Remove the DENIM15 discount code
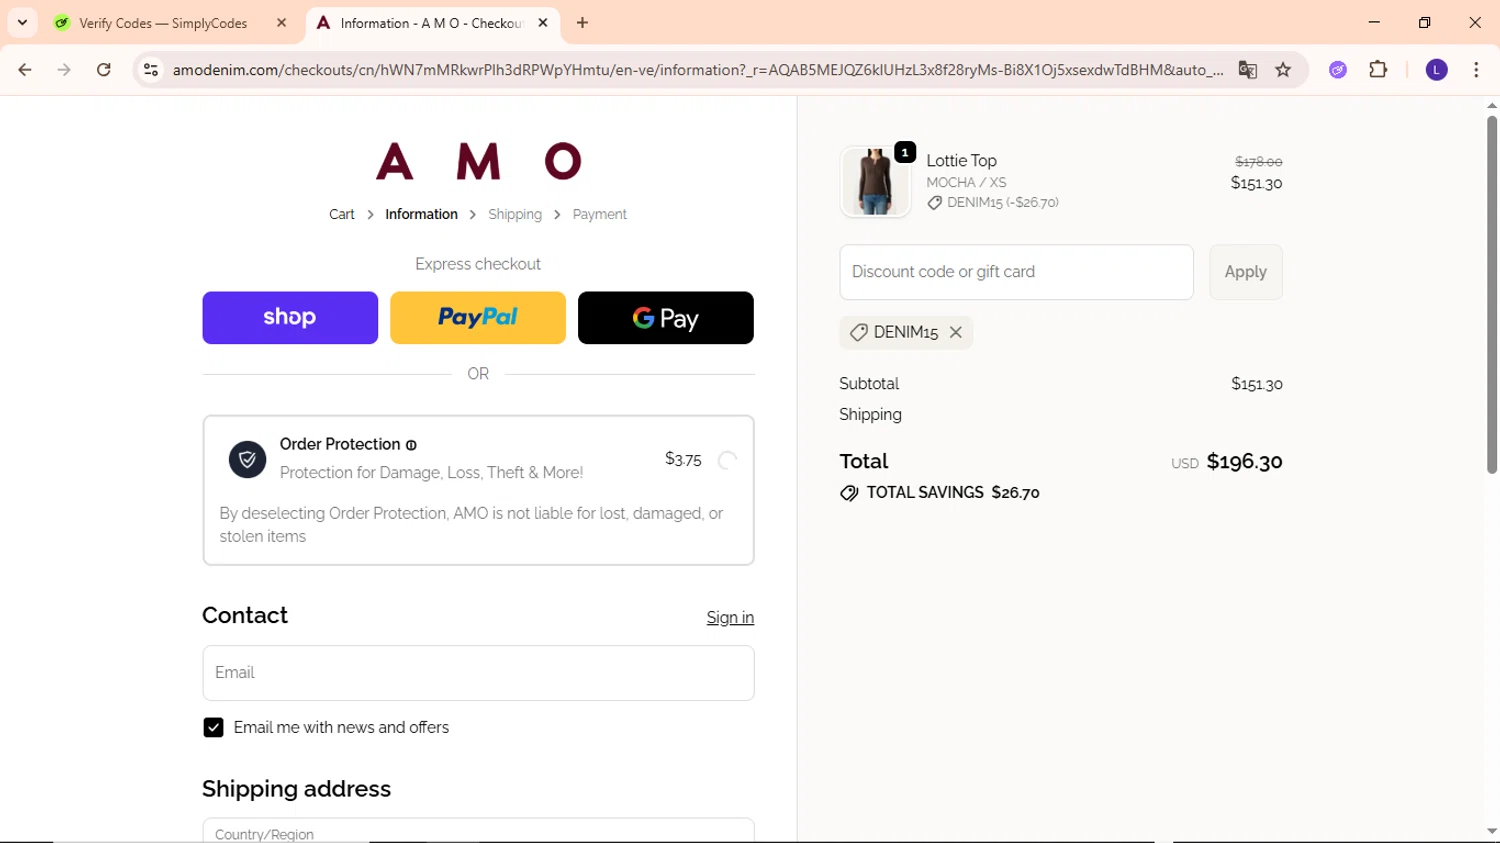Viewport: 1500px width, 843px height. [x=956, y=333]
